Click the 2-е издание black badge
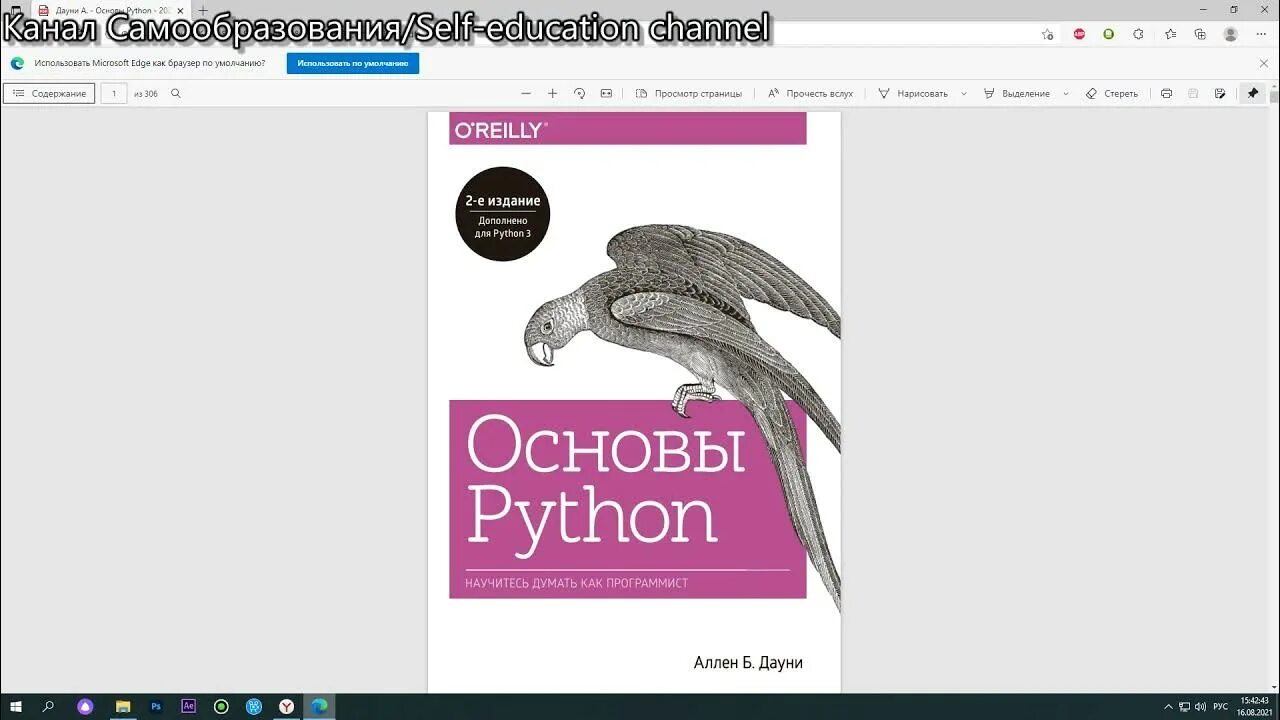1280x720 pixels. 503,214
